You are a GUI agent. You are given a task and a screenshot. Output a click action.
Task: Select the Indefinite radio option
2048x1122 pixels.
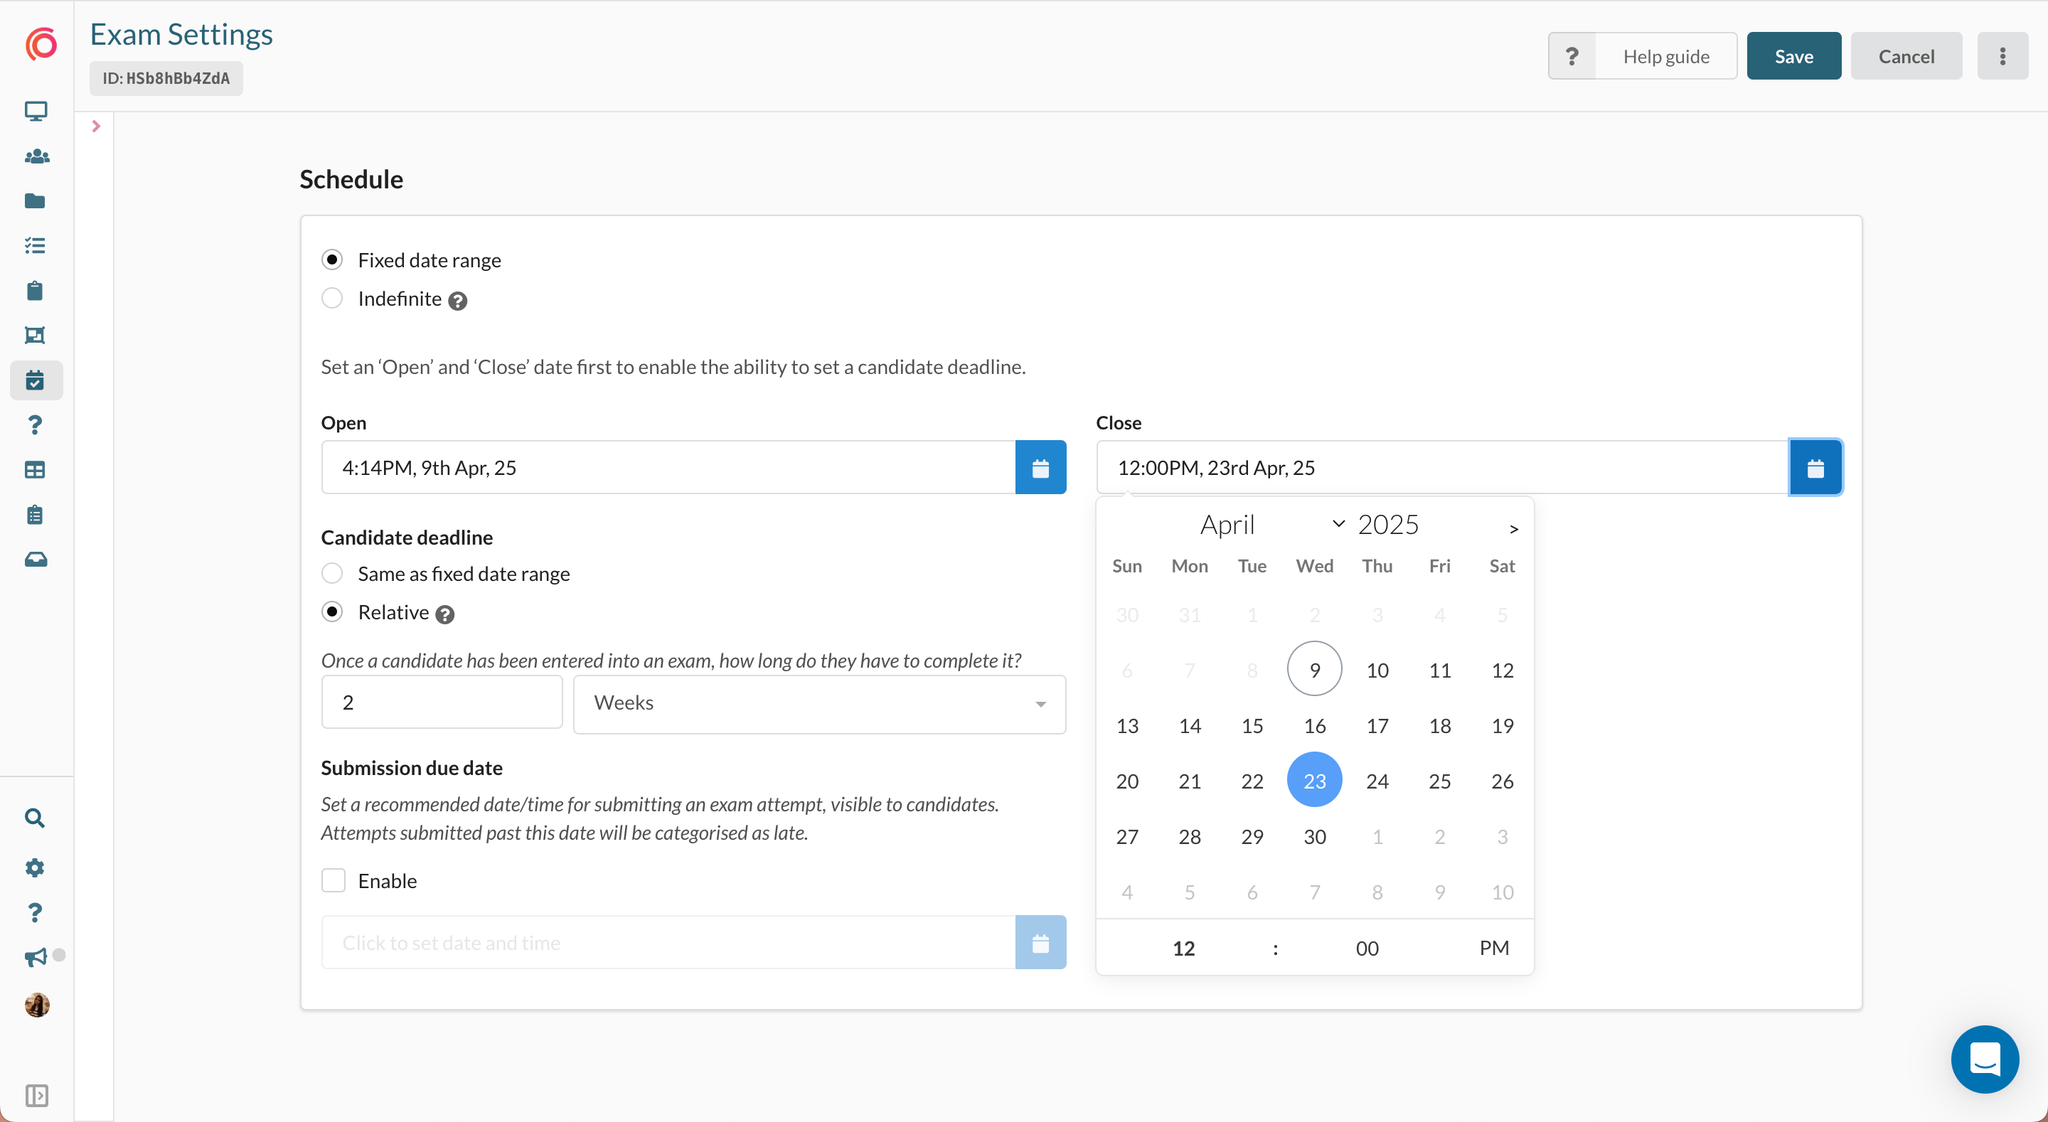click(x=333, y=298)
